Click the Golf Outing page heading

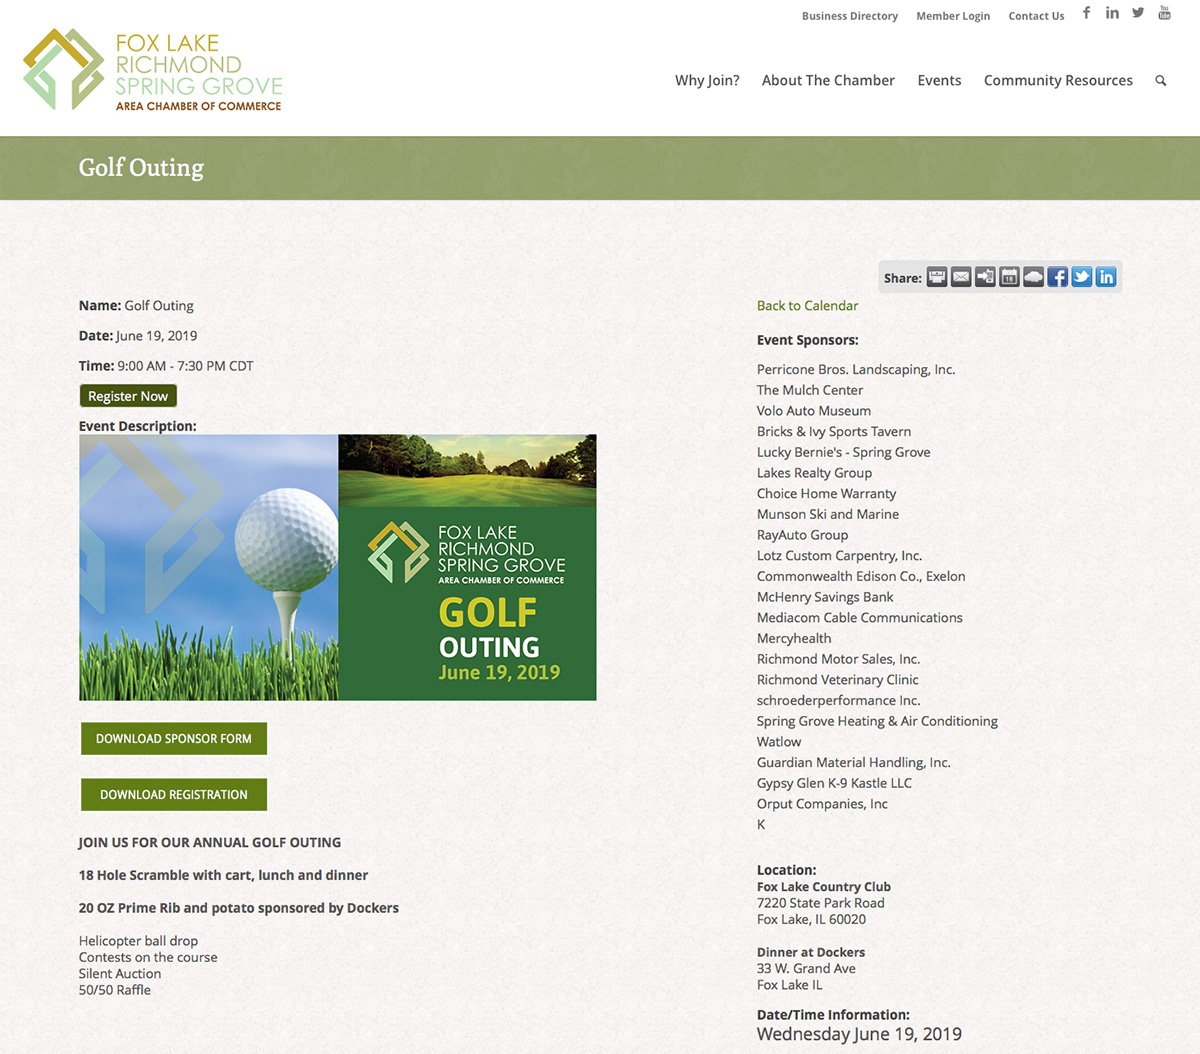[x=141, y=168]
